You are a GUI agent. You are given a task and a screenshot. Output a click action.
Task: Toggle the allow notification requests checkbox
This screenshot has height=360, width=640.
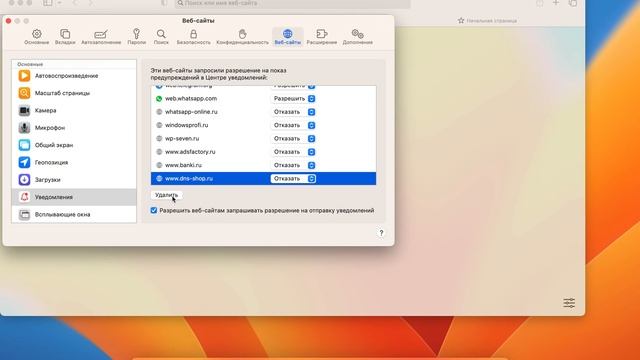pos(154,211)
